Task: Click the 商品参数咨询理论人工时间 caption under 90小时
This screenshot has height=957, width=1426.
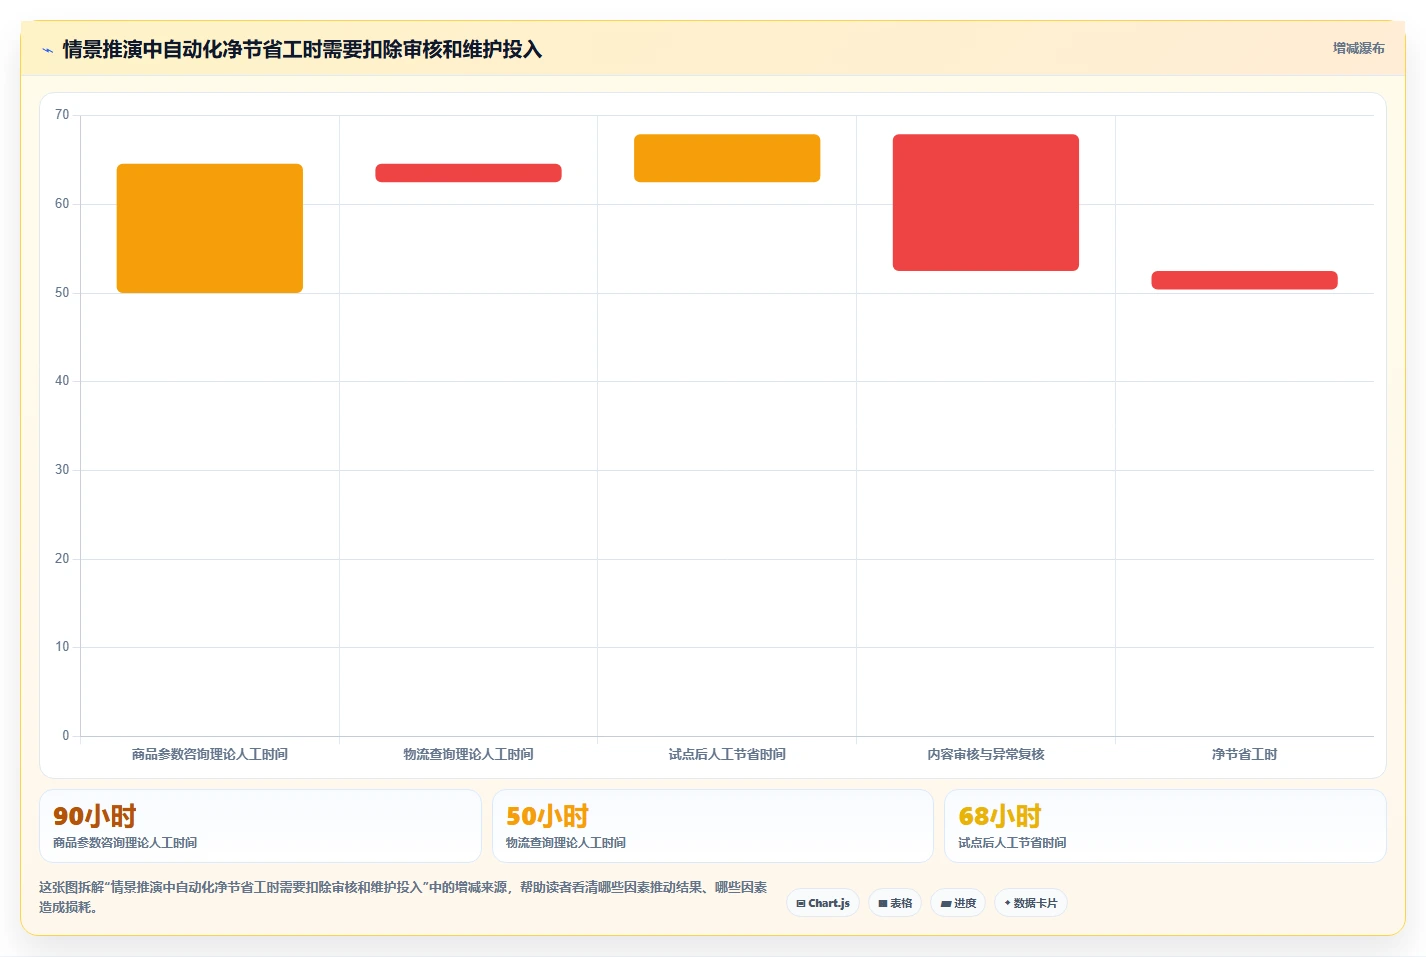Action: [x=125, y=843]
